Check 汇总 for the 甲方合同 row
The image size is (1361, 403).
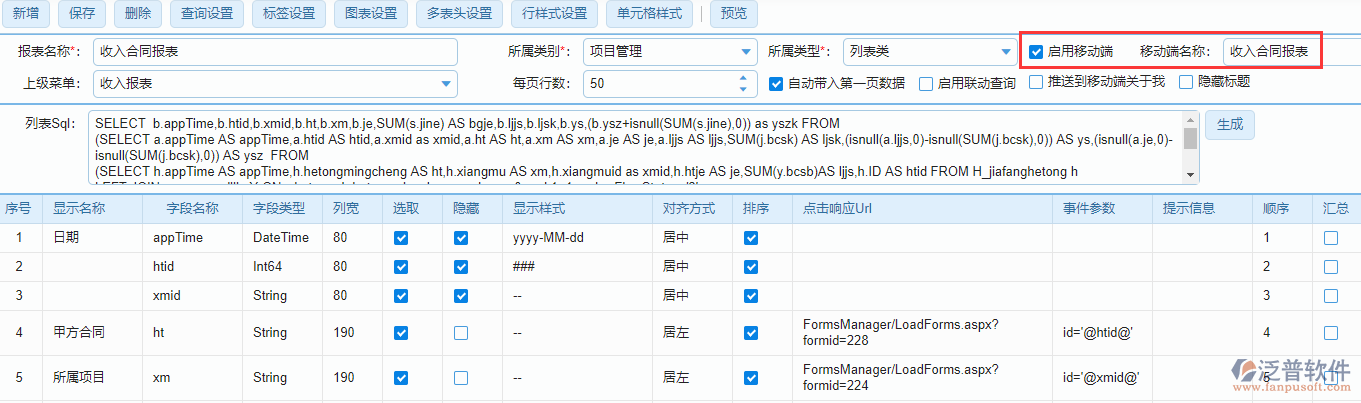1331,332
